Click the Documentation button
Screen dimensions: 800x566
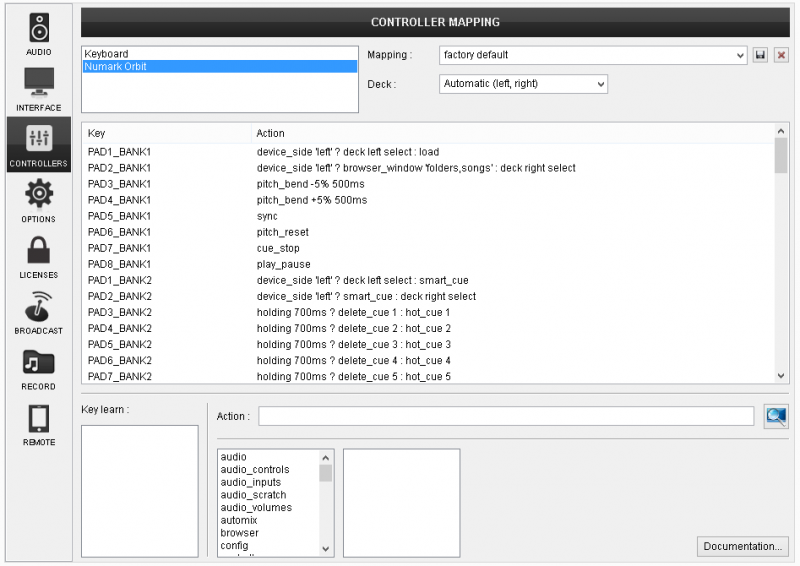[742, 546]
